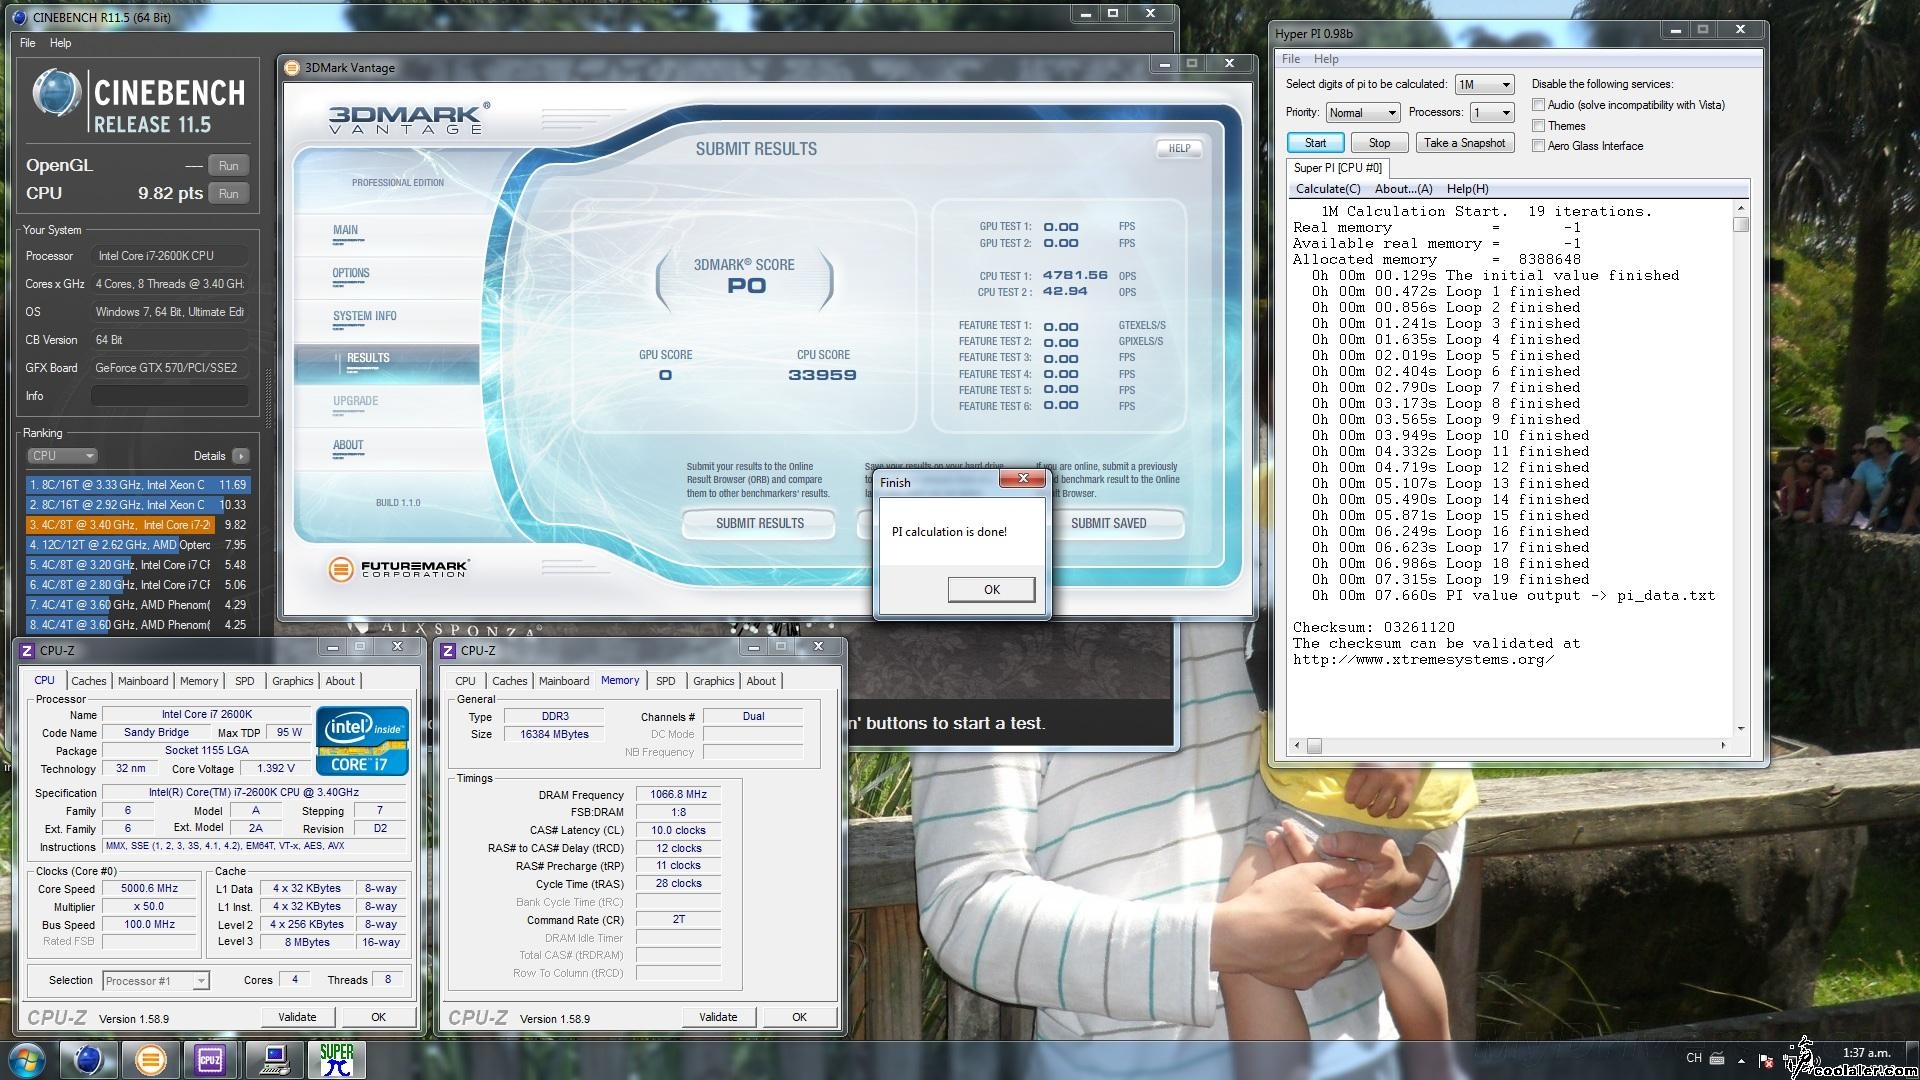The image size is (1920, 1080).
Task: Click the Windows Start orb
Action: pyautogui.click(x=27, y=1059)
